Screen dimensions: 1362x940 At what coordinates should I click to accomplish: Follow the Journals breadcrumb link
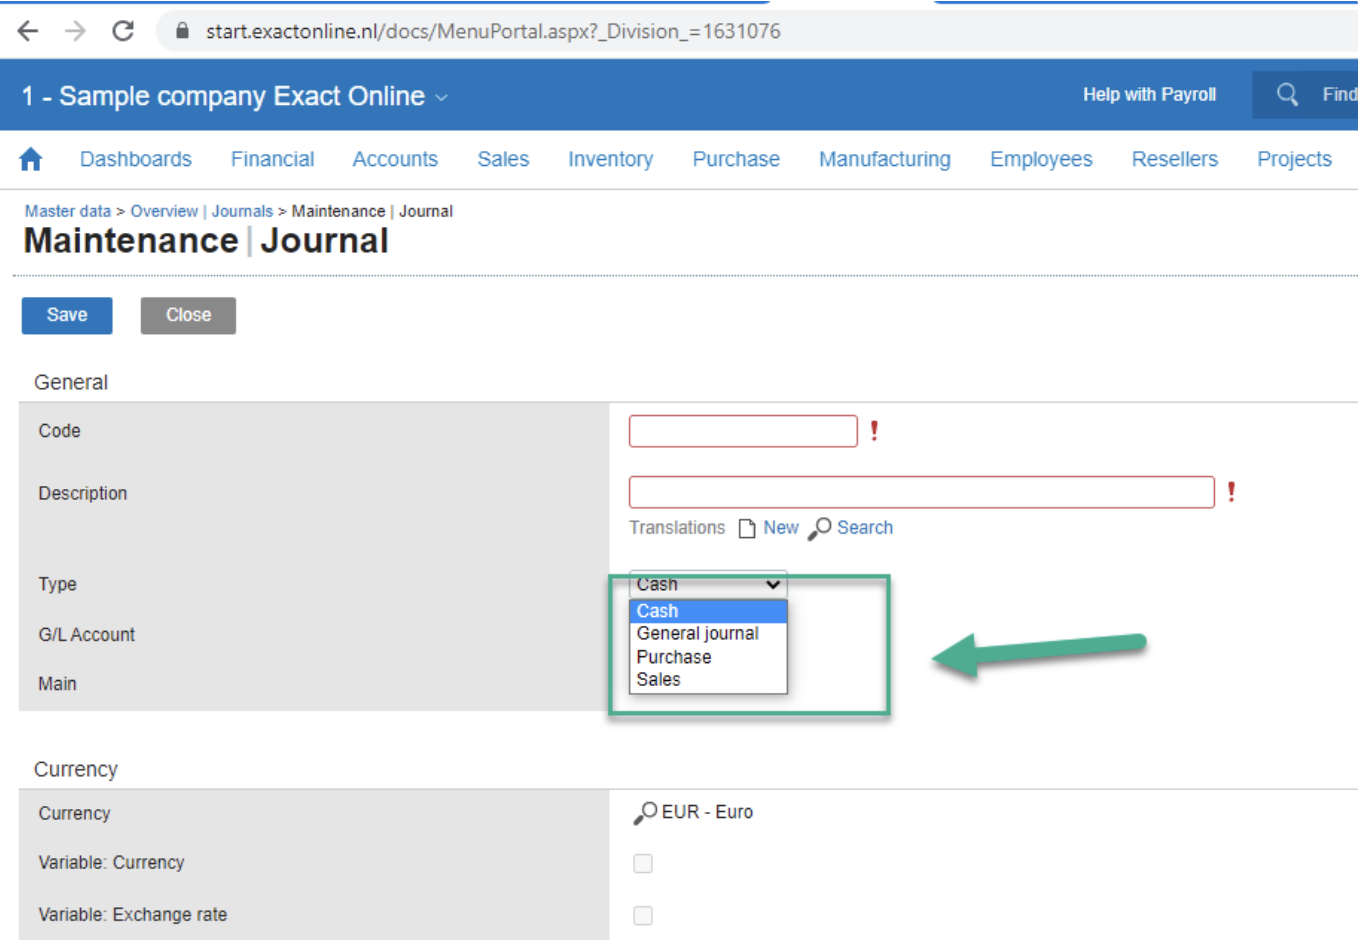(242, 211)
